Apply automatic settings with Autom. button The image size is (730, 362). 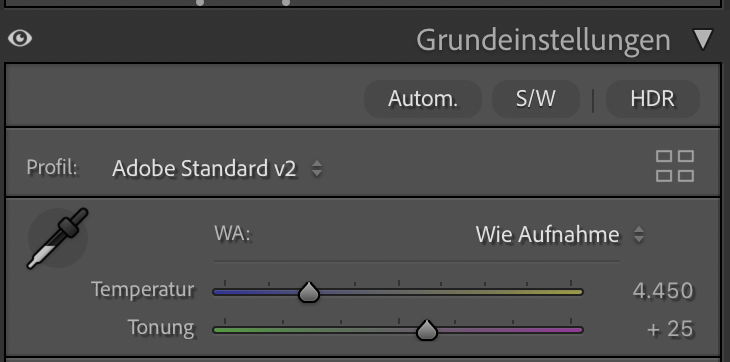coord(423,99)
